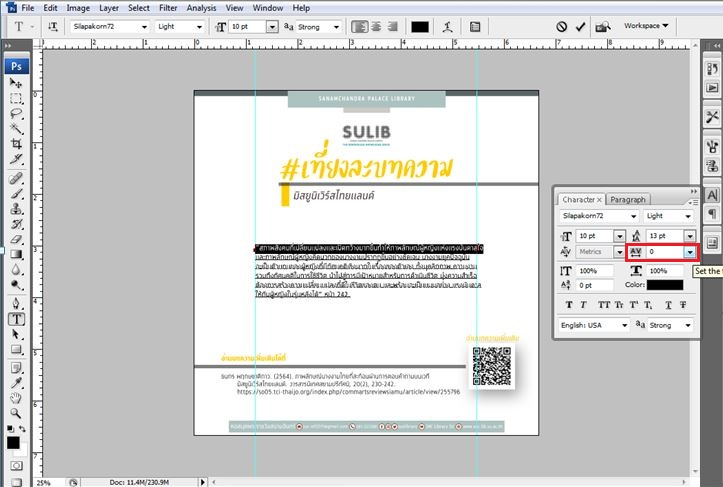
Task: Switch to the Paragraph tab
Action: tap(628, 199)
